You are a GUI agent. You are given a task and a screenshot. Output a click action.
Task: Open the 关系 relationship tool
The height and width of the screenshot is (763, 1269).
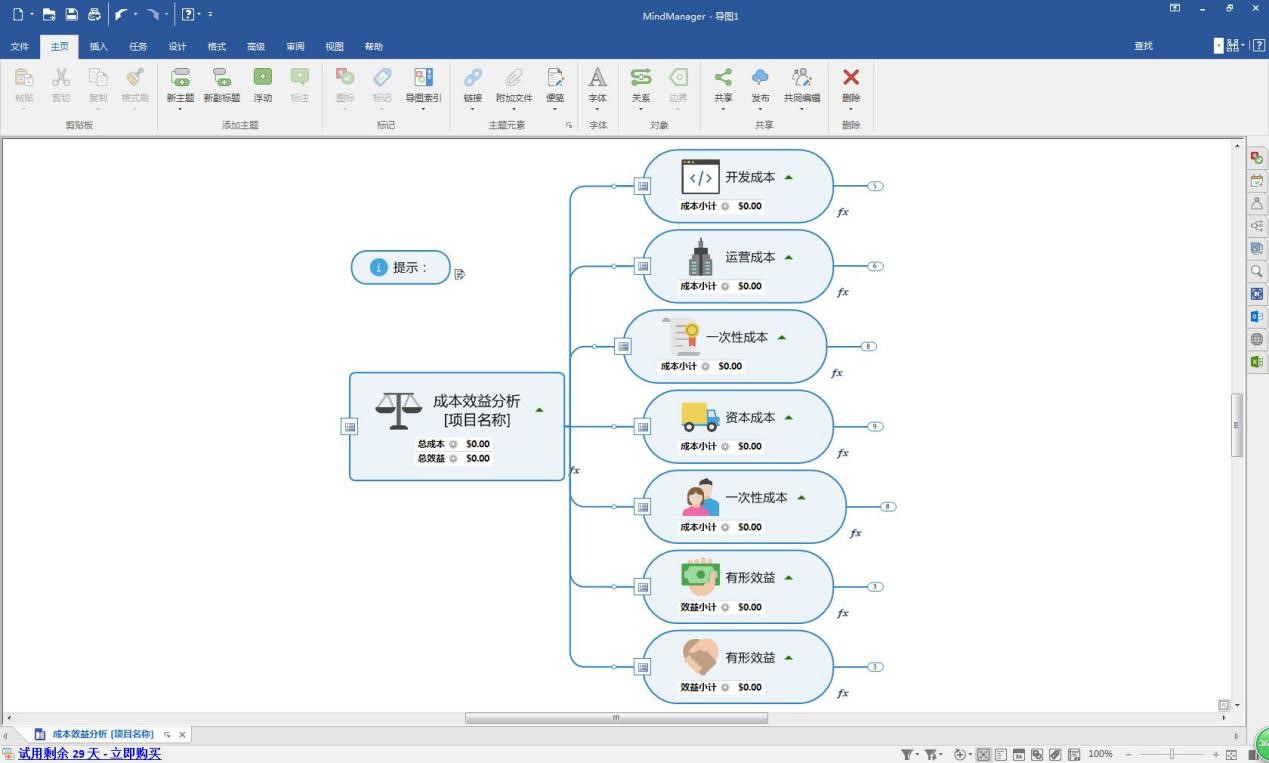click(640, 85)
